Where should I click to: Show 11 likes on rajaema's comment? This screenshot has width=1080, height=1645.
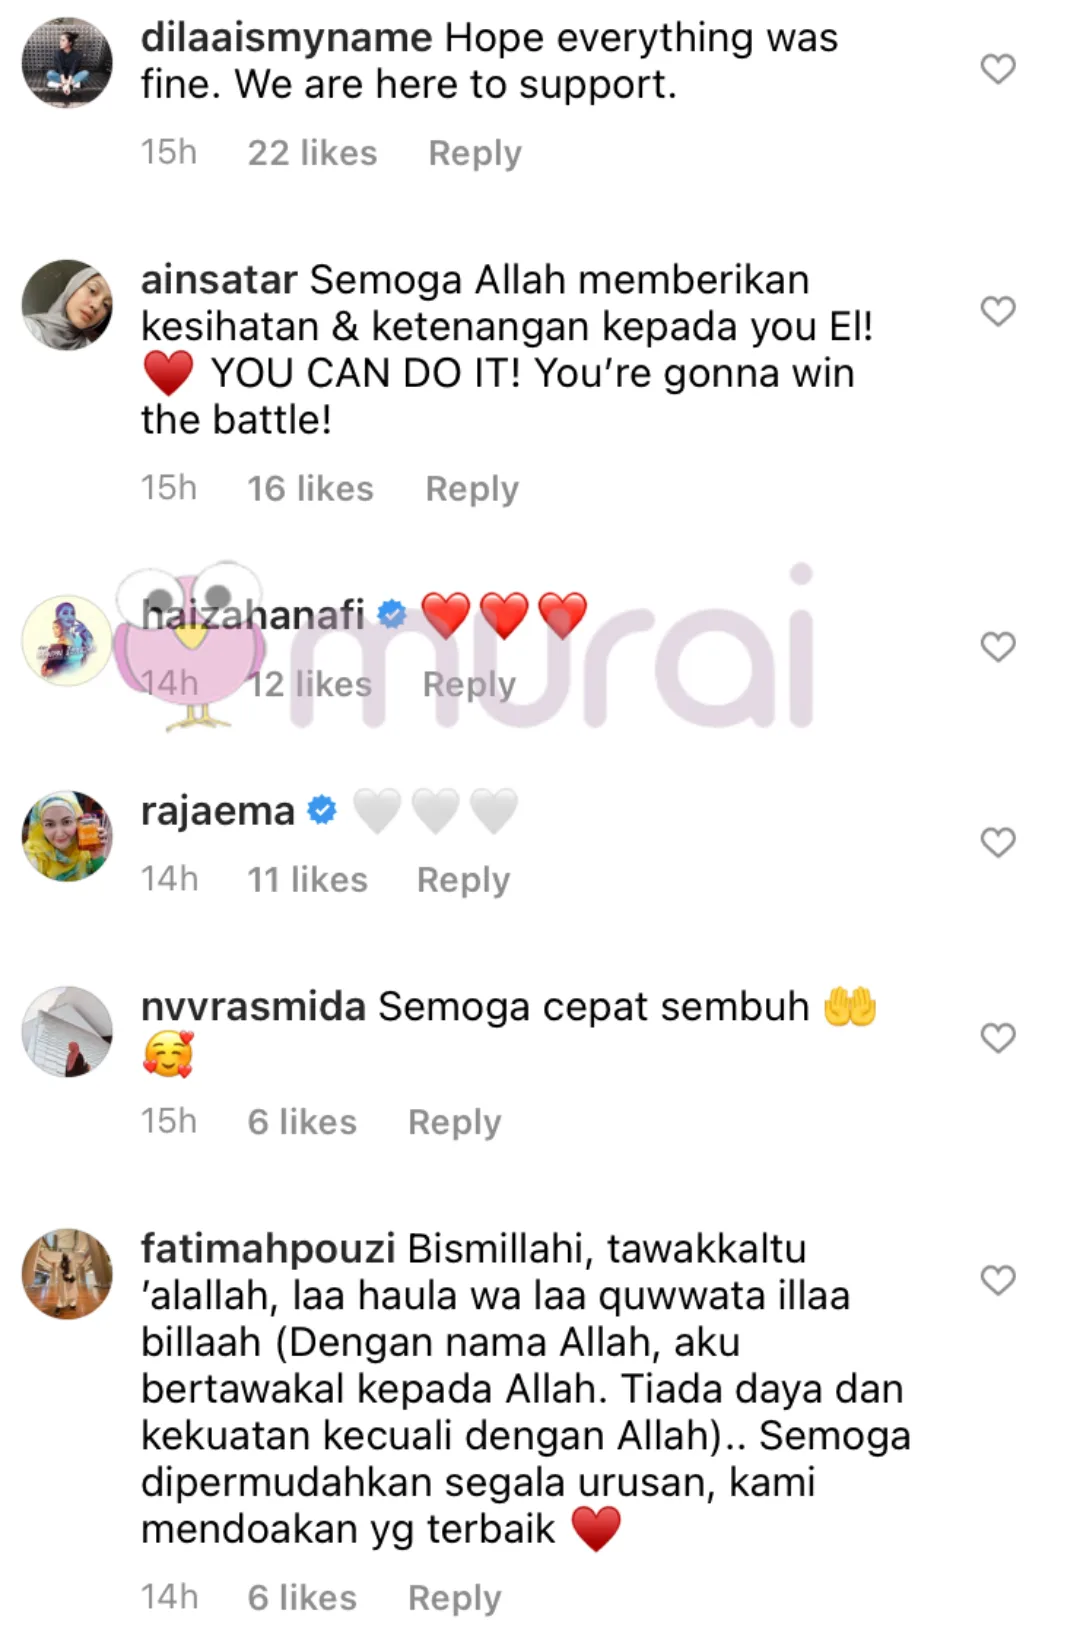[307, 880]
